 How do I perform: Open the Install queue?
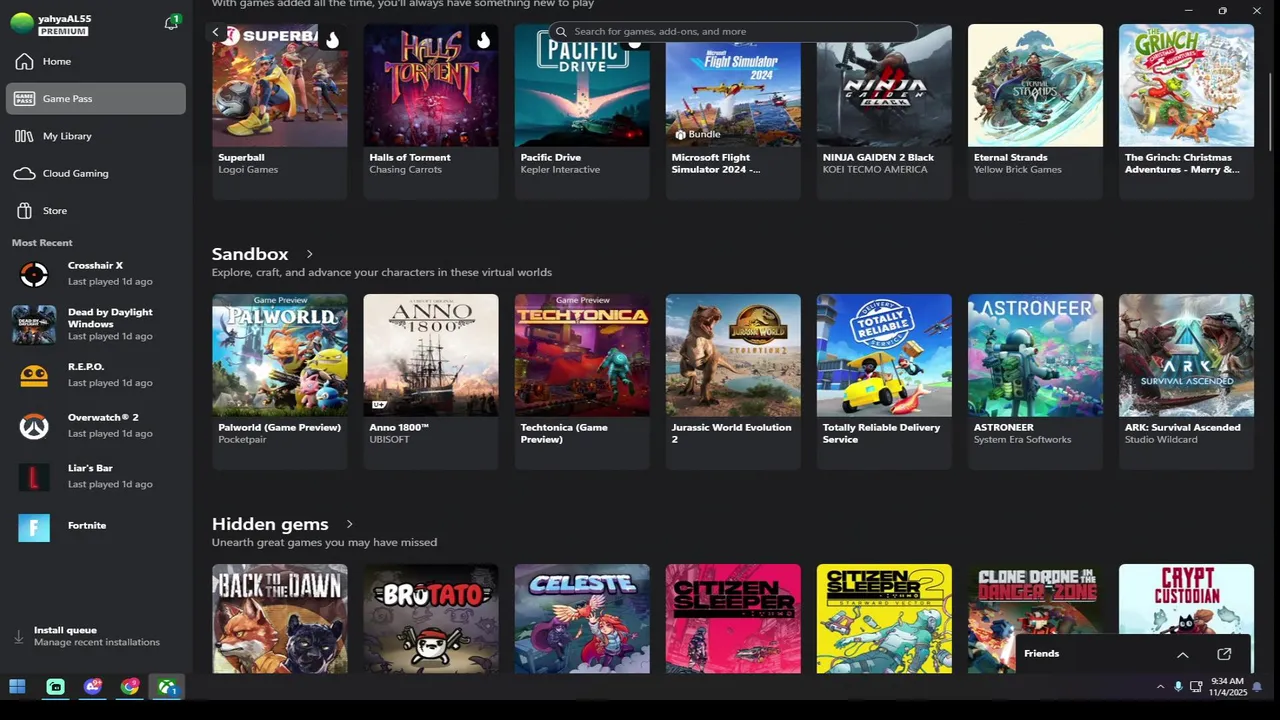pos(96,636)
